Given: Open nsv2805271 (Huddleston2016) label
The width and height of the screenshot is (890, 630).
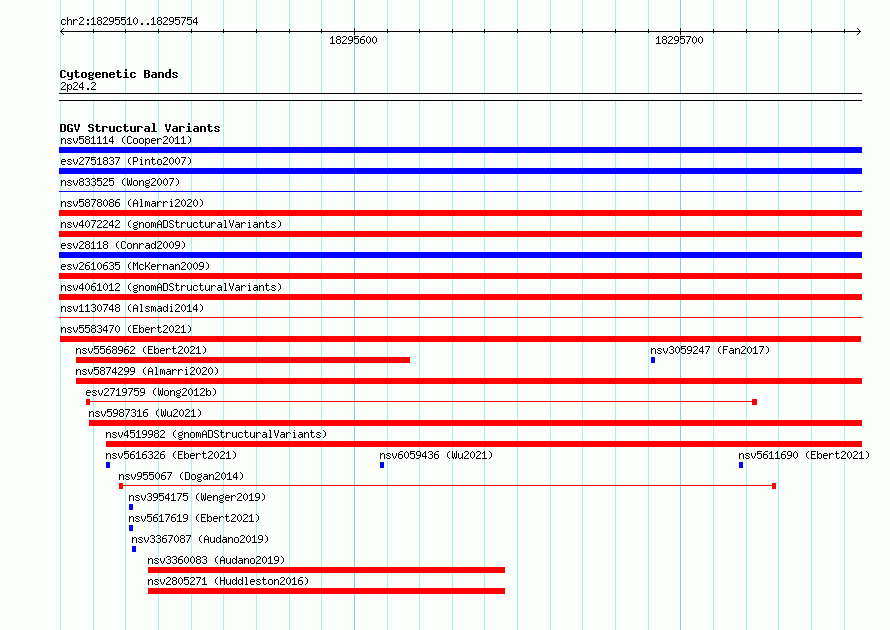Looking at the screenshot, I should (x=228, y=581).
